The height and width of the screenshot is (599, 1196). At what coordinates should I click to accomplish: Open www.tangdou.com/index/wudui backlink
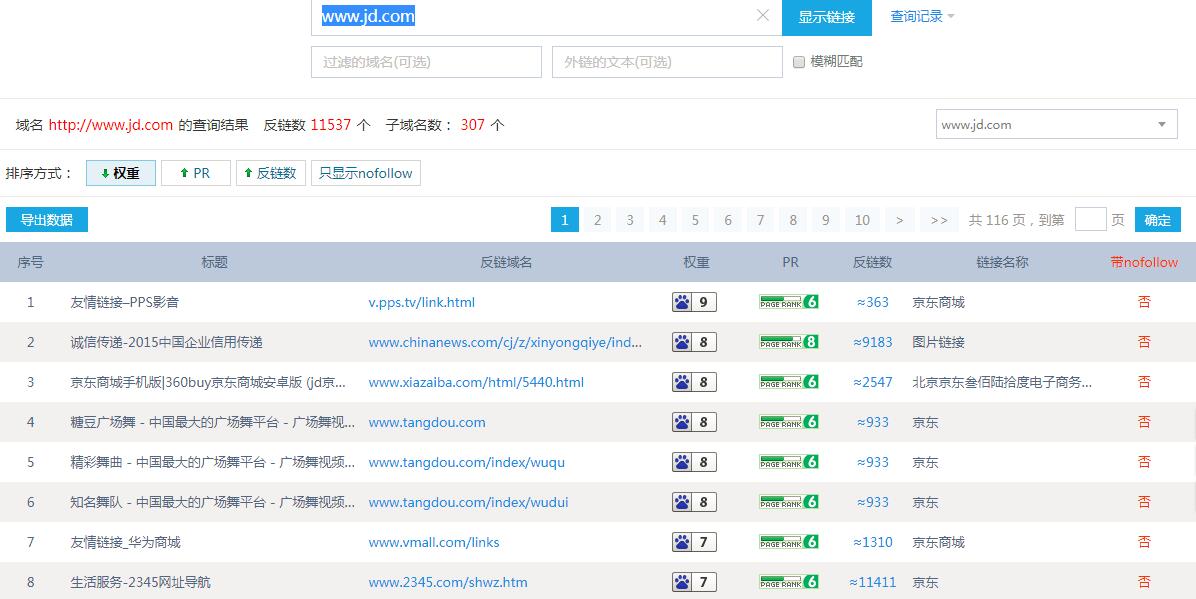(468, 502)
